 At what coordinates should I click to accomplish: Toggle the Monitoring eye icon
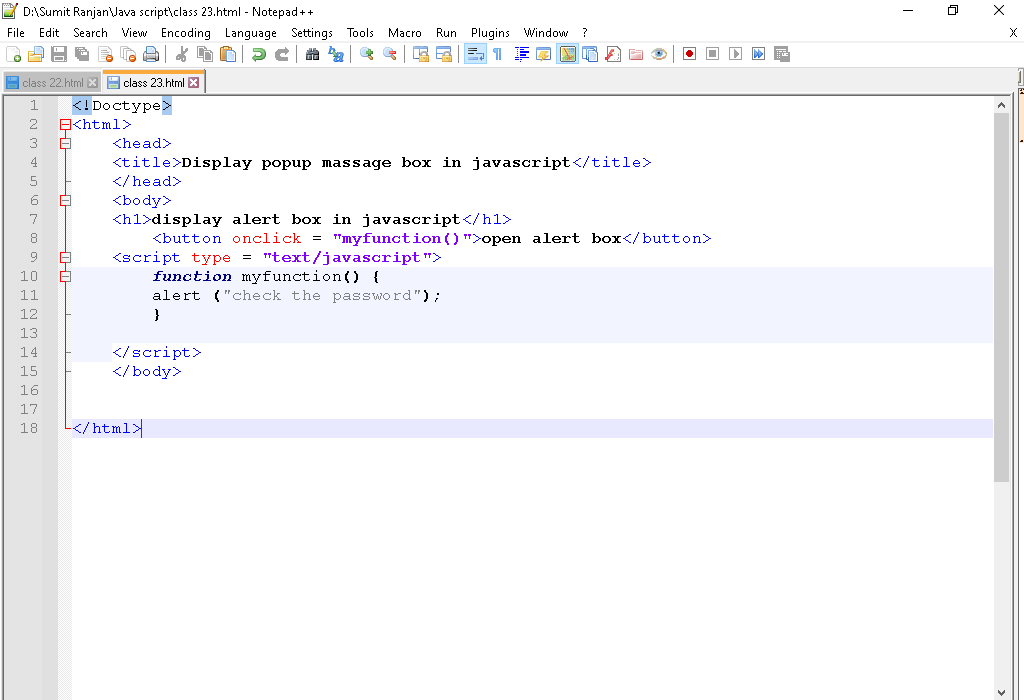pyautogui.click(x=659, y=54)
